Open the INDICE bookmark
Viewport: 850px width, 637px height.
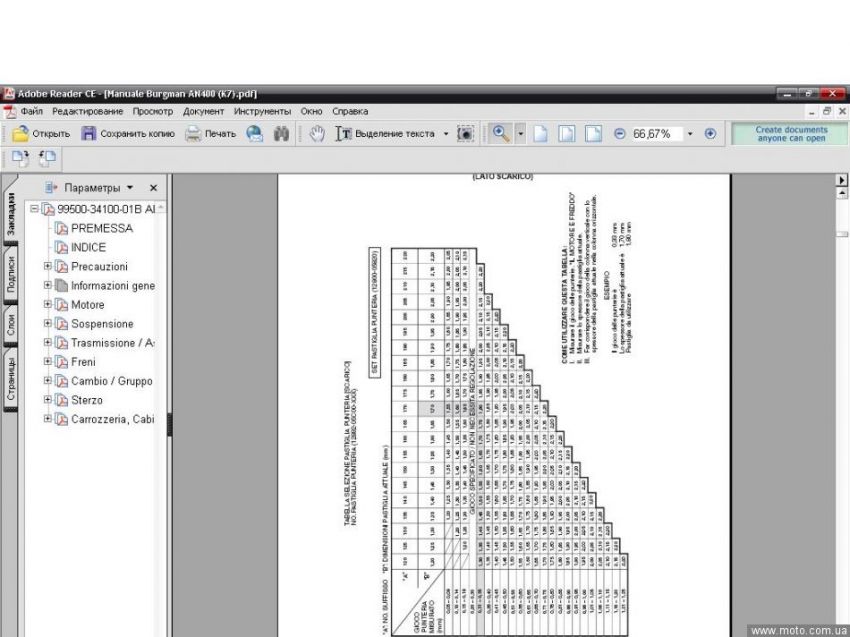coord(88,247)
